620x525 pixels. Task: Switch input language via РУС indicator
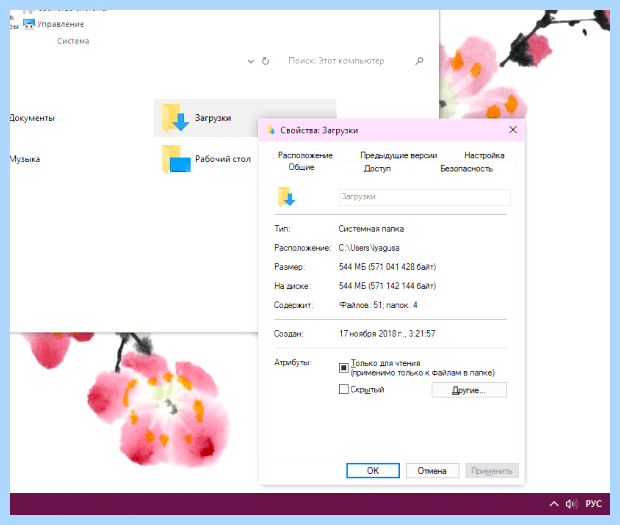point(594,504)
